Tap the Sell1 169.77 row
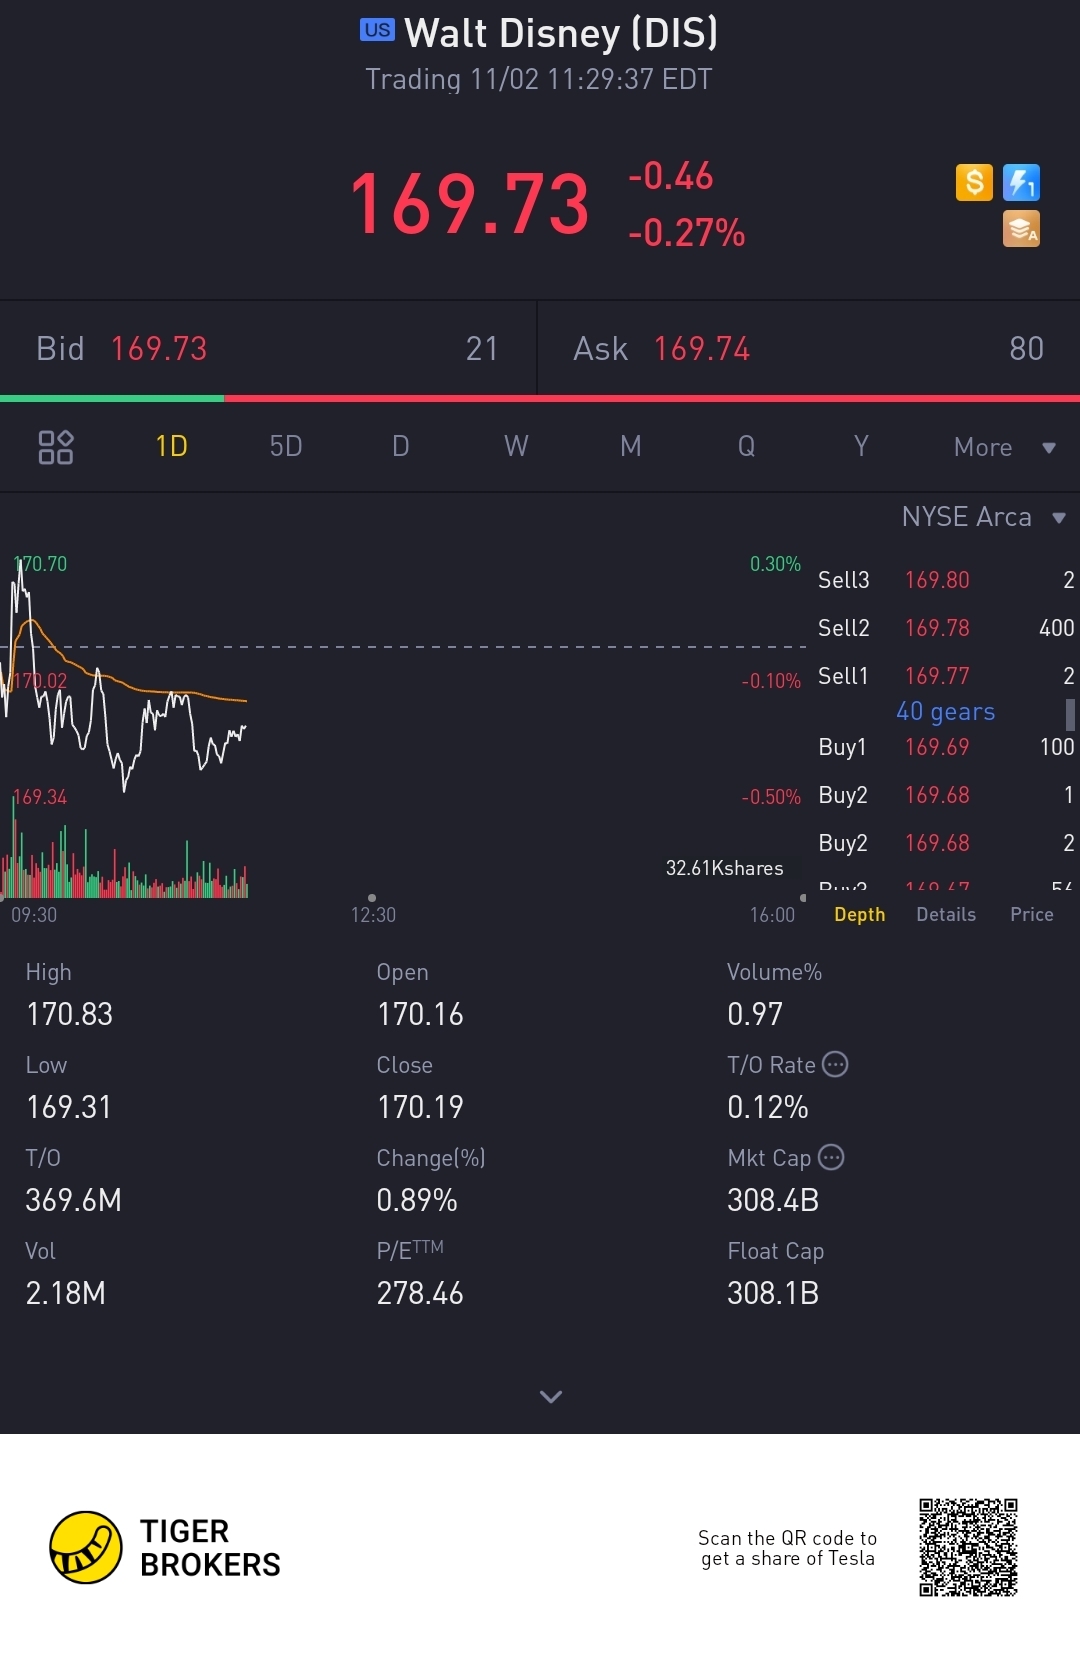Screen dimensions: 1080x1662 coord(946,676)
